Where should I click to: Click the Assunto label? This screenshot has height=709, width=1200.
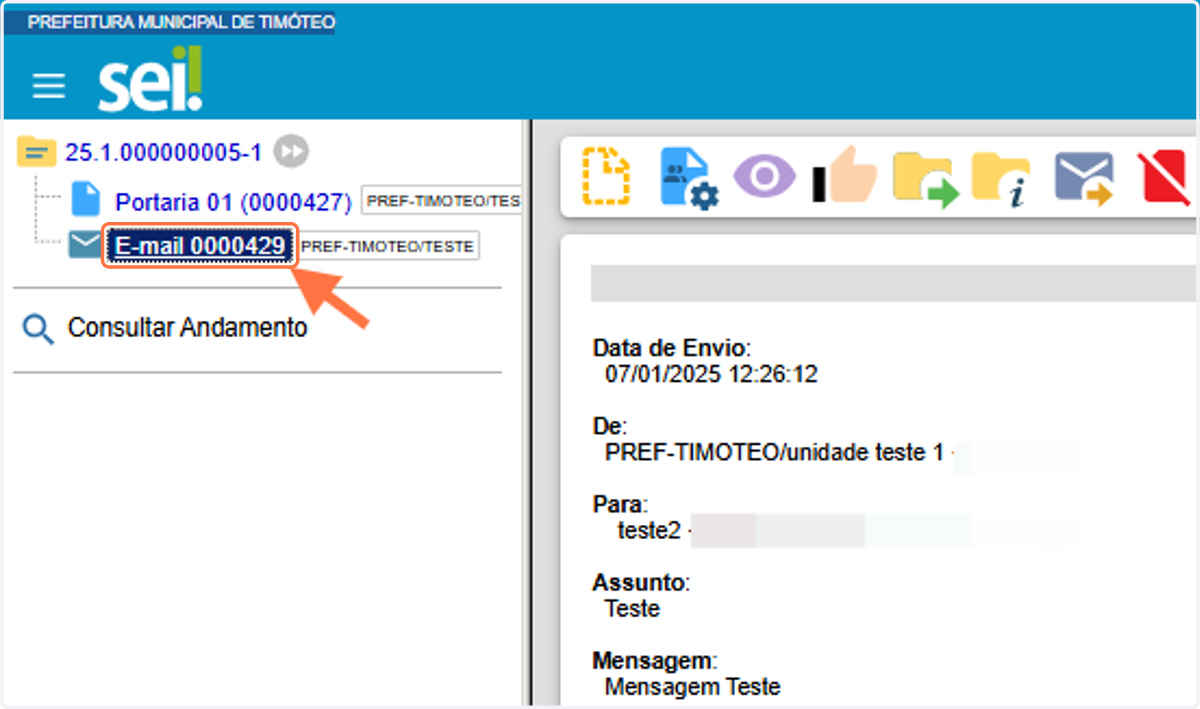[x=641, y=582]
